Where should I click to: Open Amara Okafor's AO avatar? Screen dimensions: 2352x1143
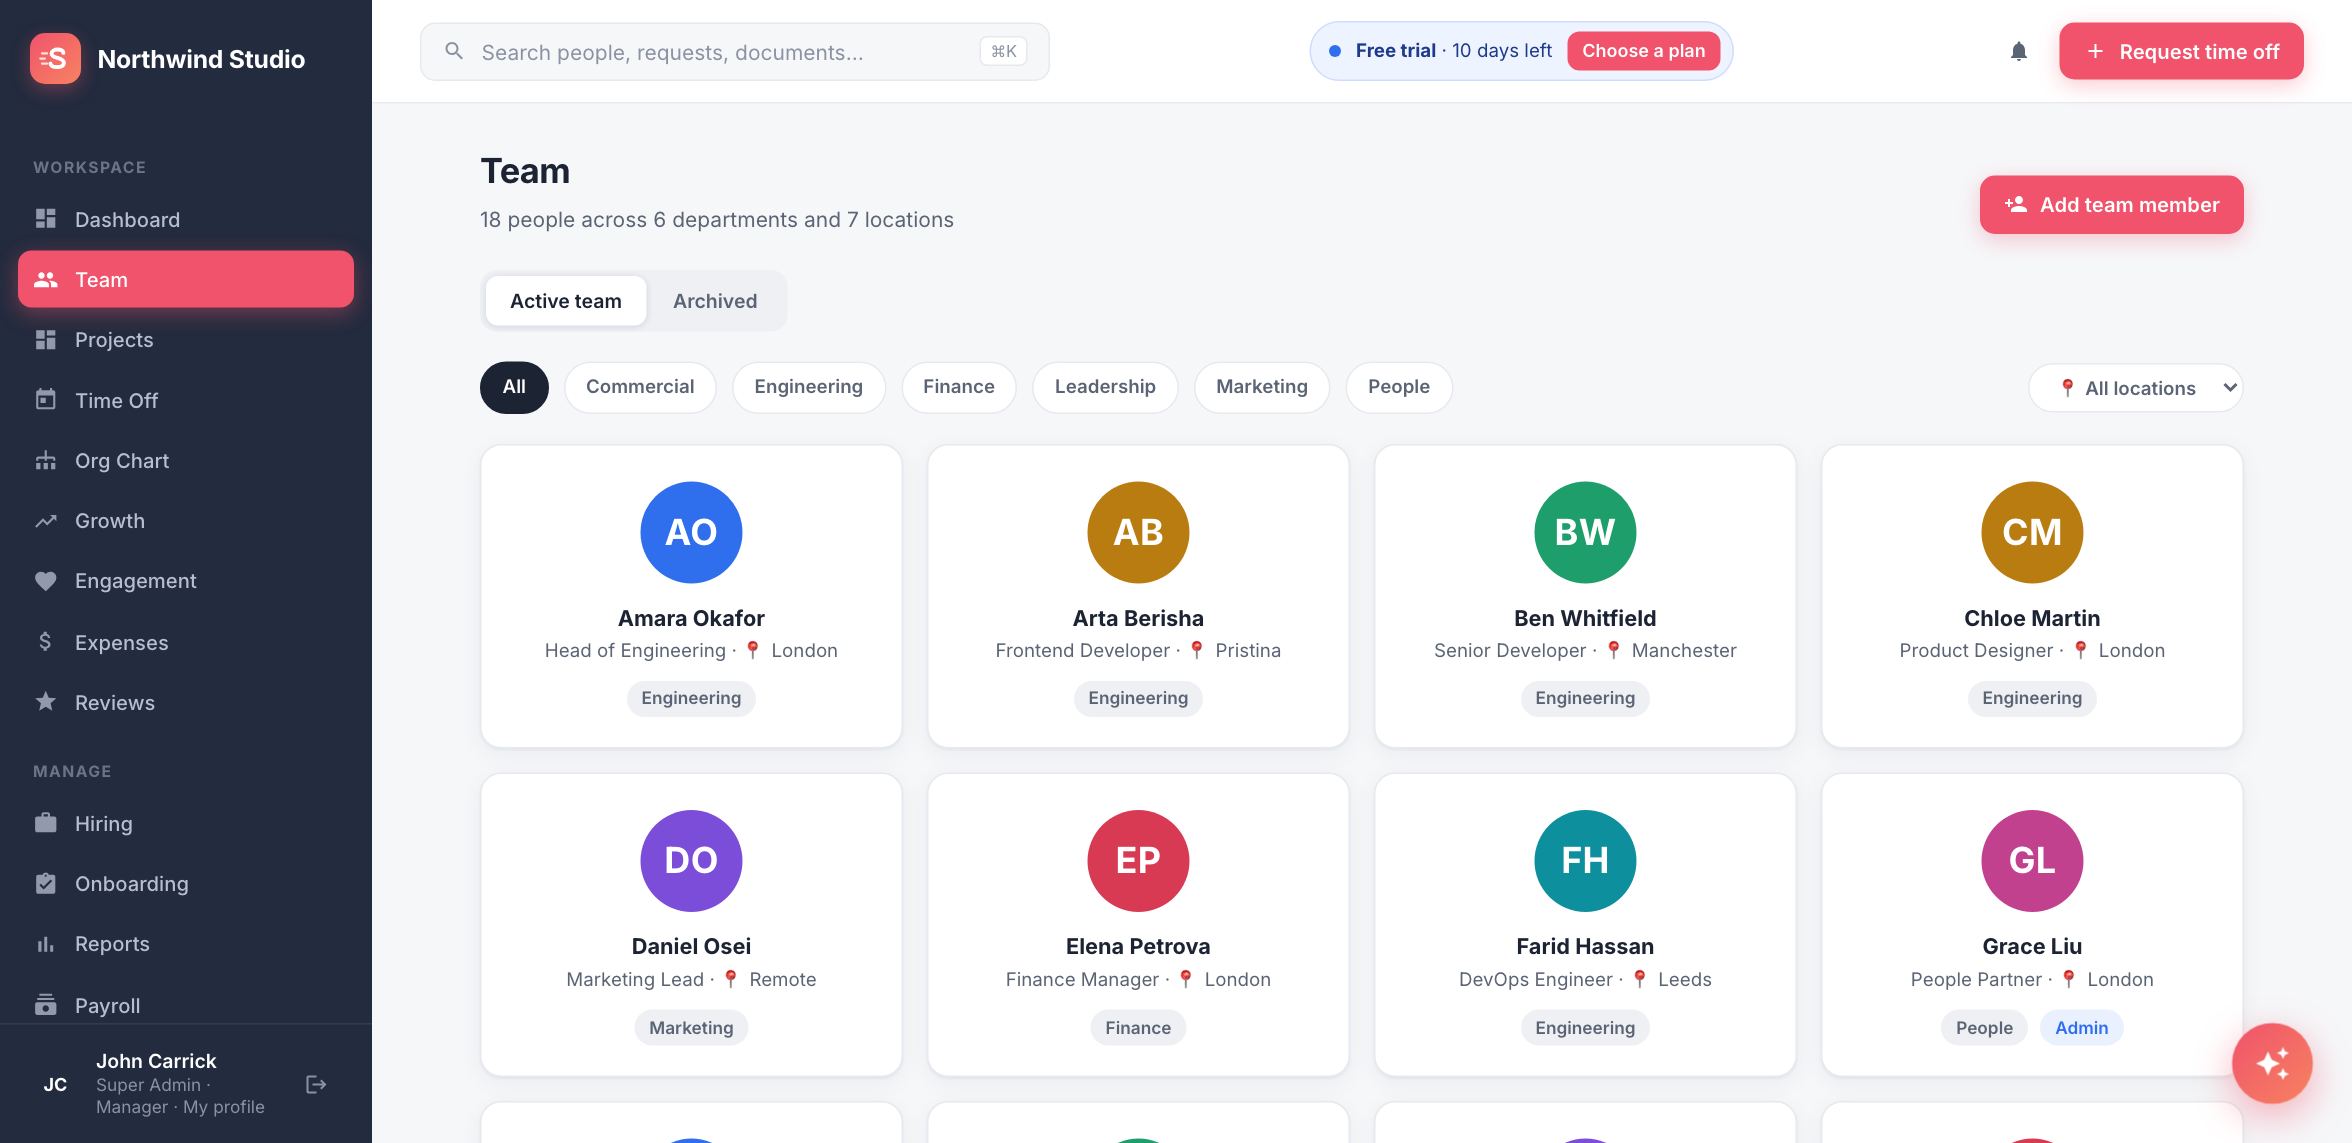(x=691, y=532)
